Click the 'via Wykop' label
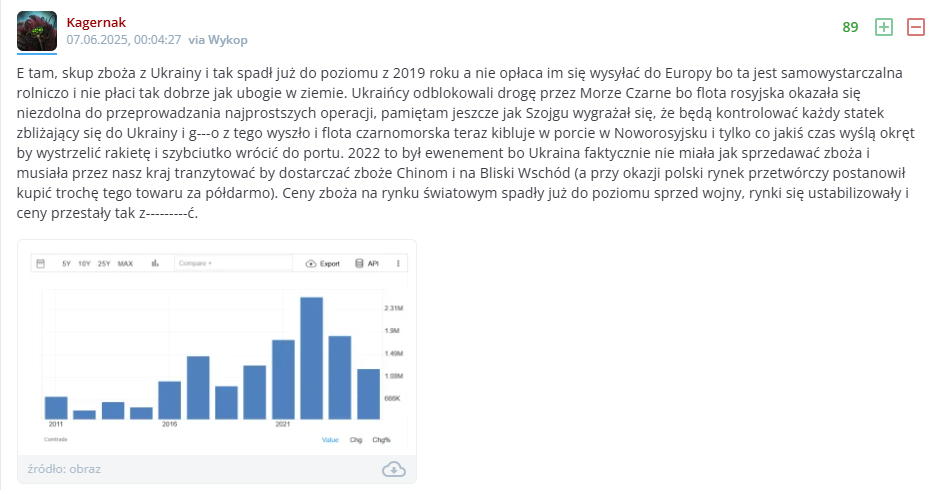940x494 pixels. [218, 40]
